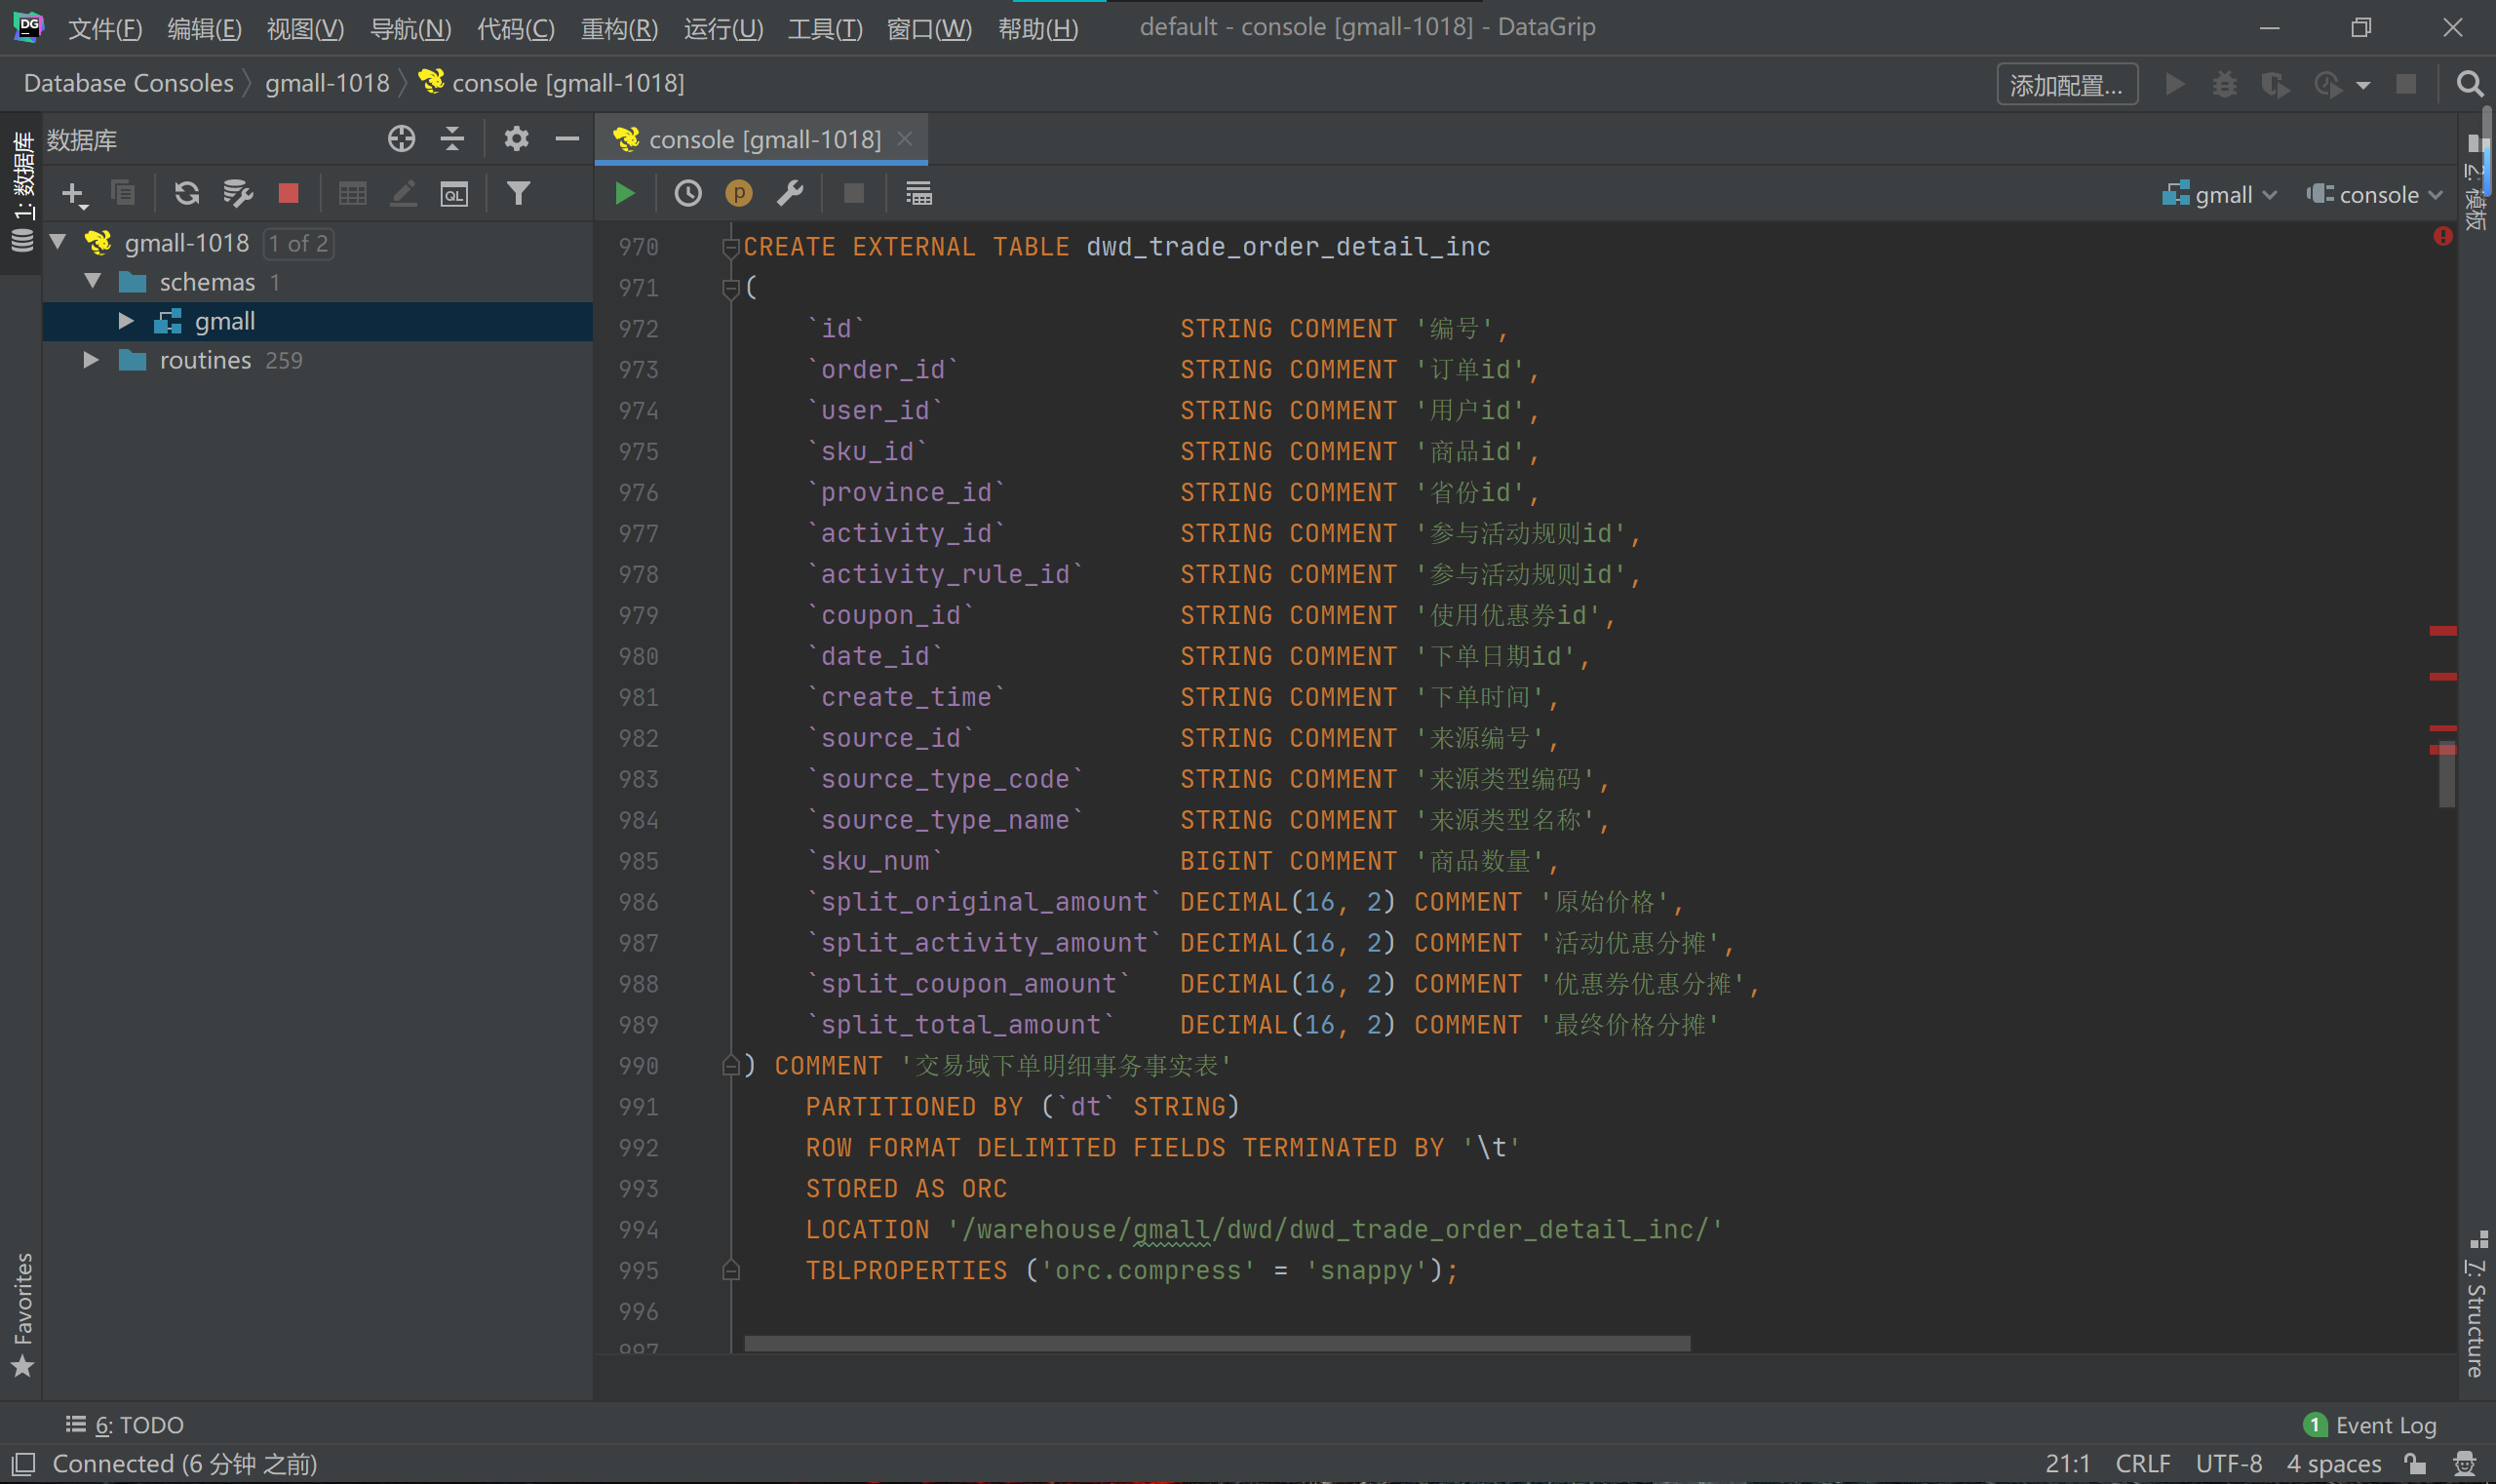
Task: Open the database panel gear options
Action: [x=516, y=139]
